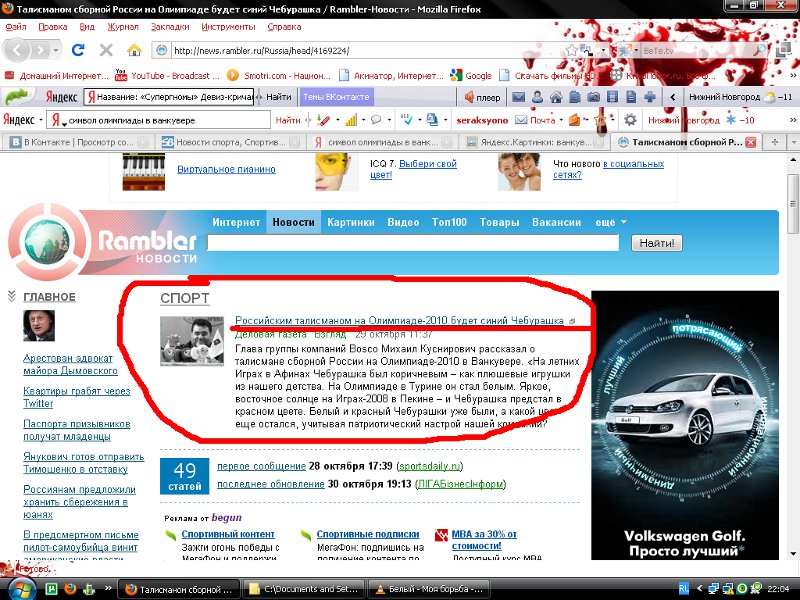Viewport: 800px width, 600px height.
Task: Switch to the 'Яндекс.Картинки' tab
Action: (x=534, y=142)
